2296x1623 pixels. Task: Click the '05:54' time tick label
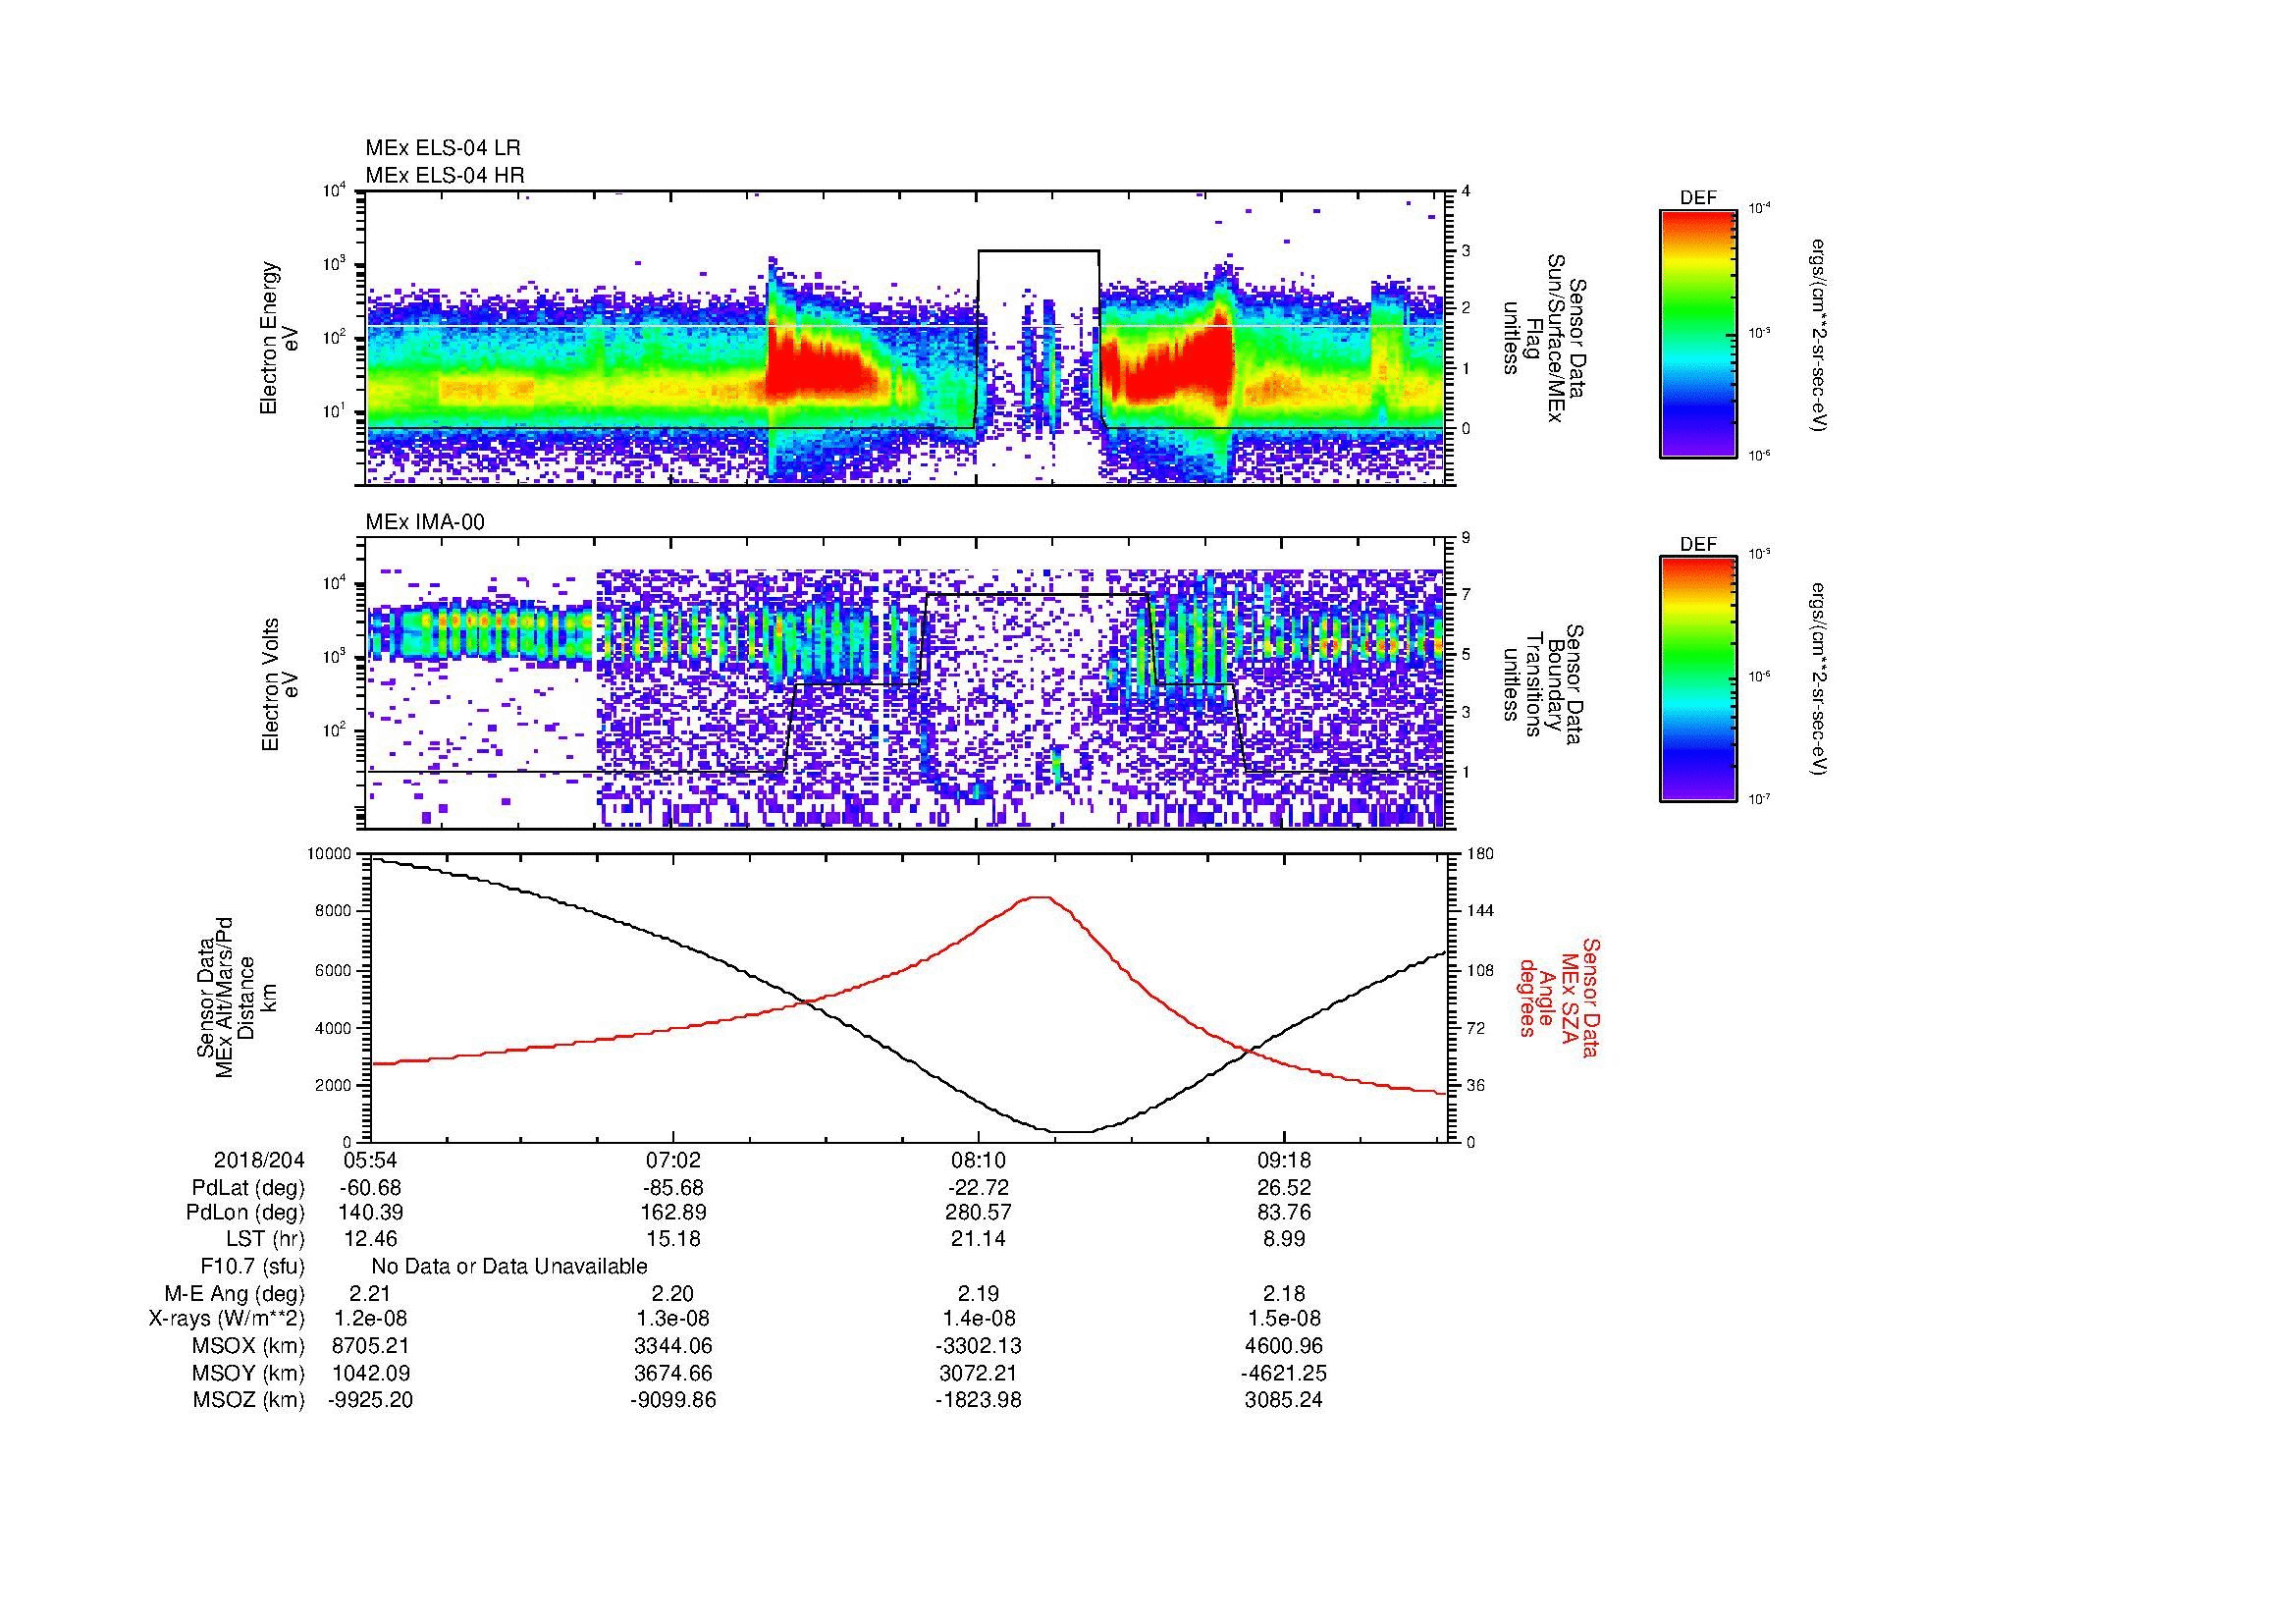(371, 1160)
